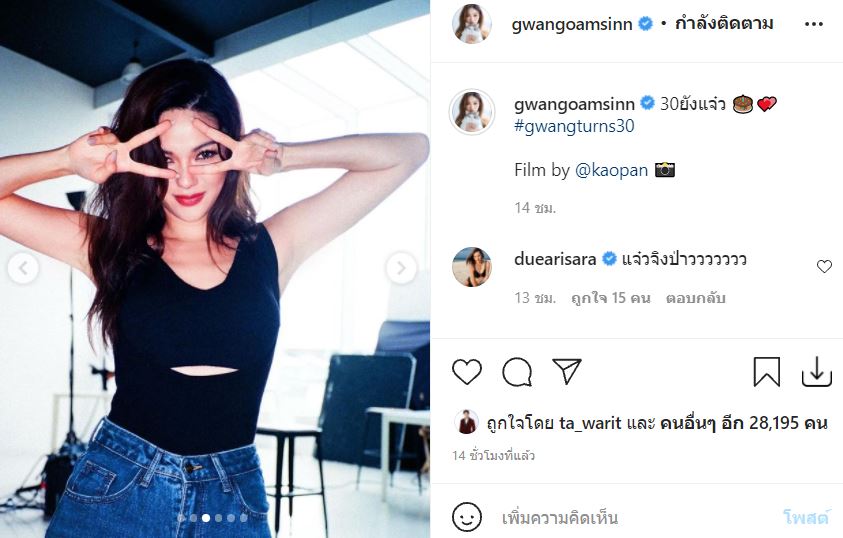
Task: Open gwangoamsinn's header profile picture
Action: click(x=472, y=25)
